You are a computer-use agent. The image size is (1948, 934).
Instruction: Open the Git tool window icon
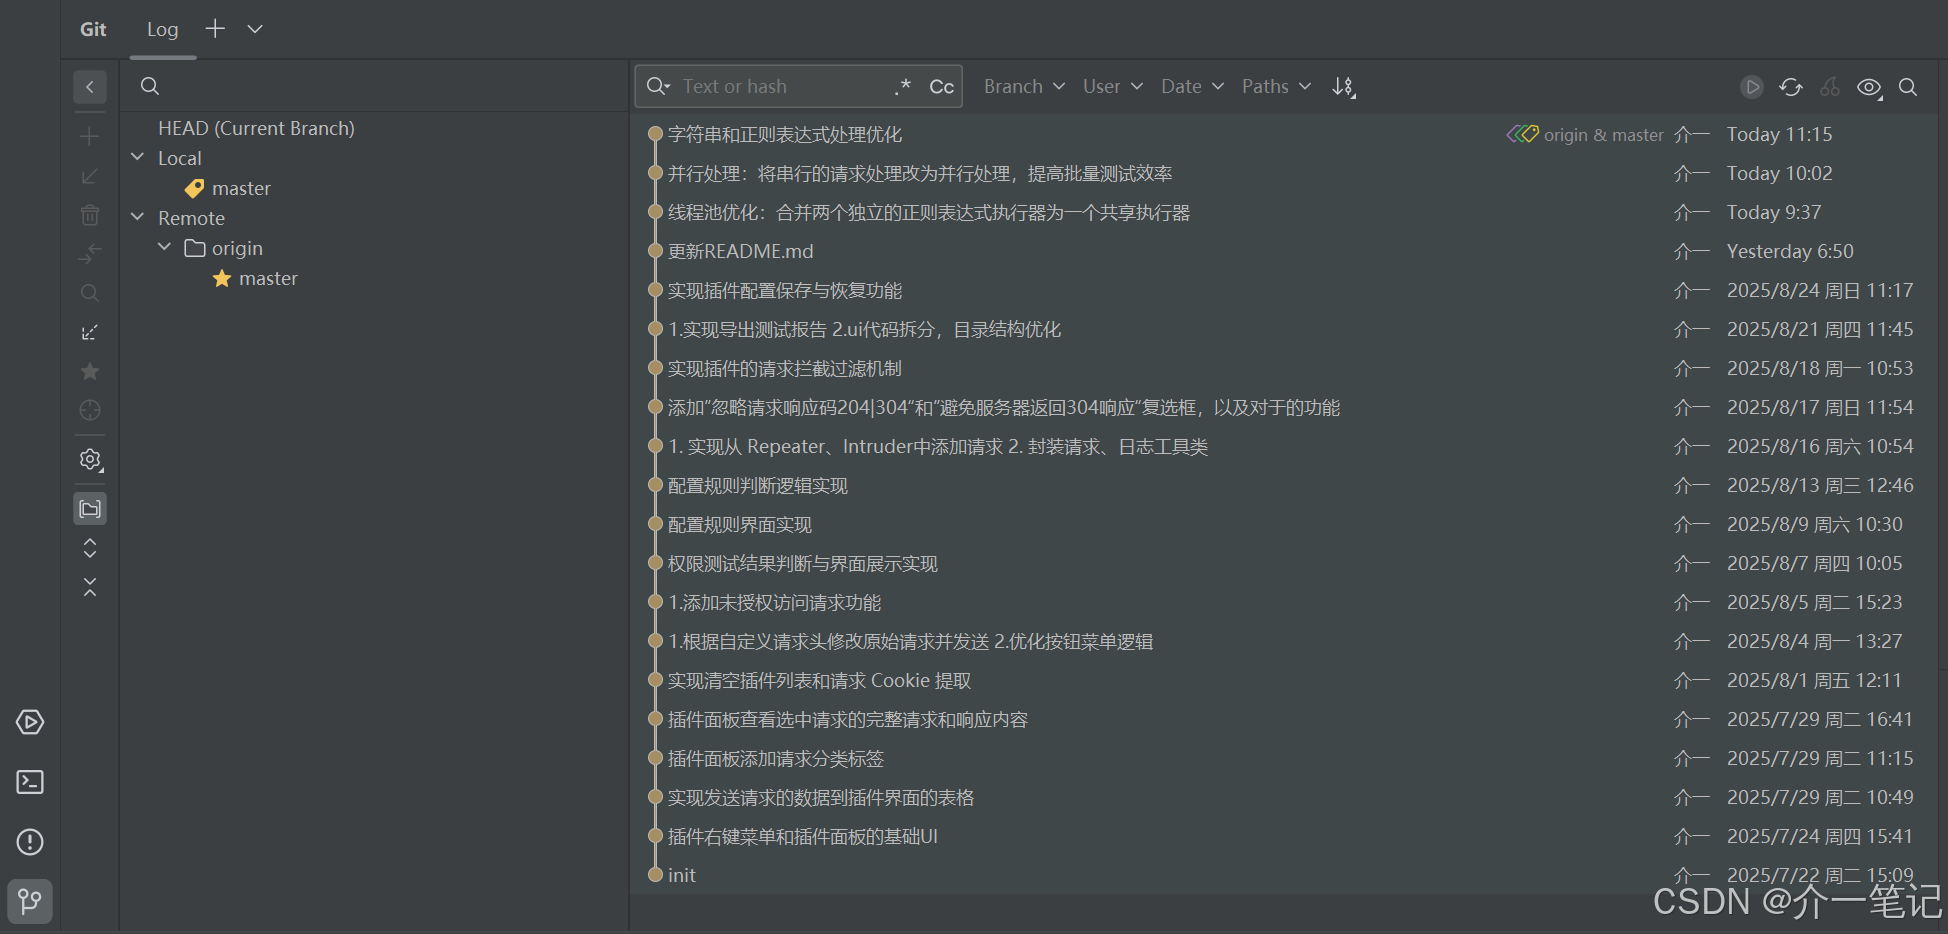(x=30, y=902)
